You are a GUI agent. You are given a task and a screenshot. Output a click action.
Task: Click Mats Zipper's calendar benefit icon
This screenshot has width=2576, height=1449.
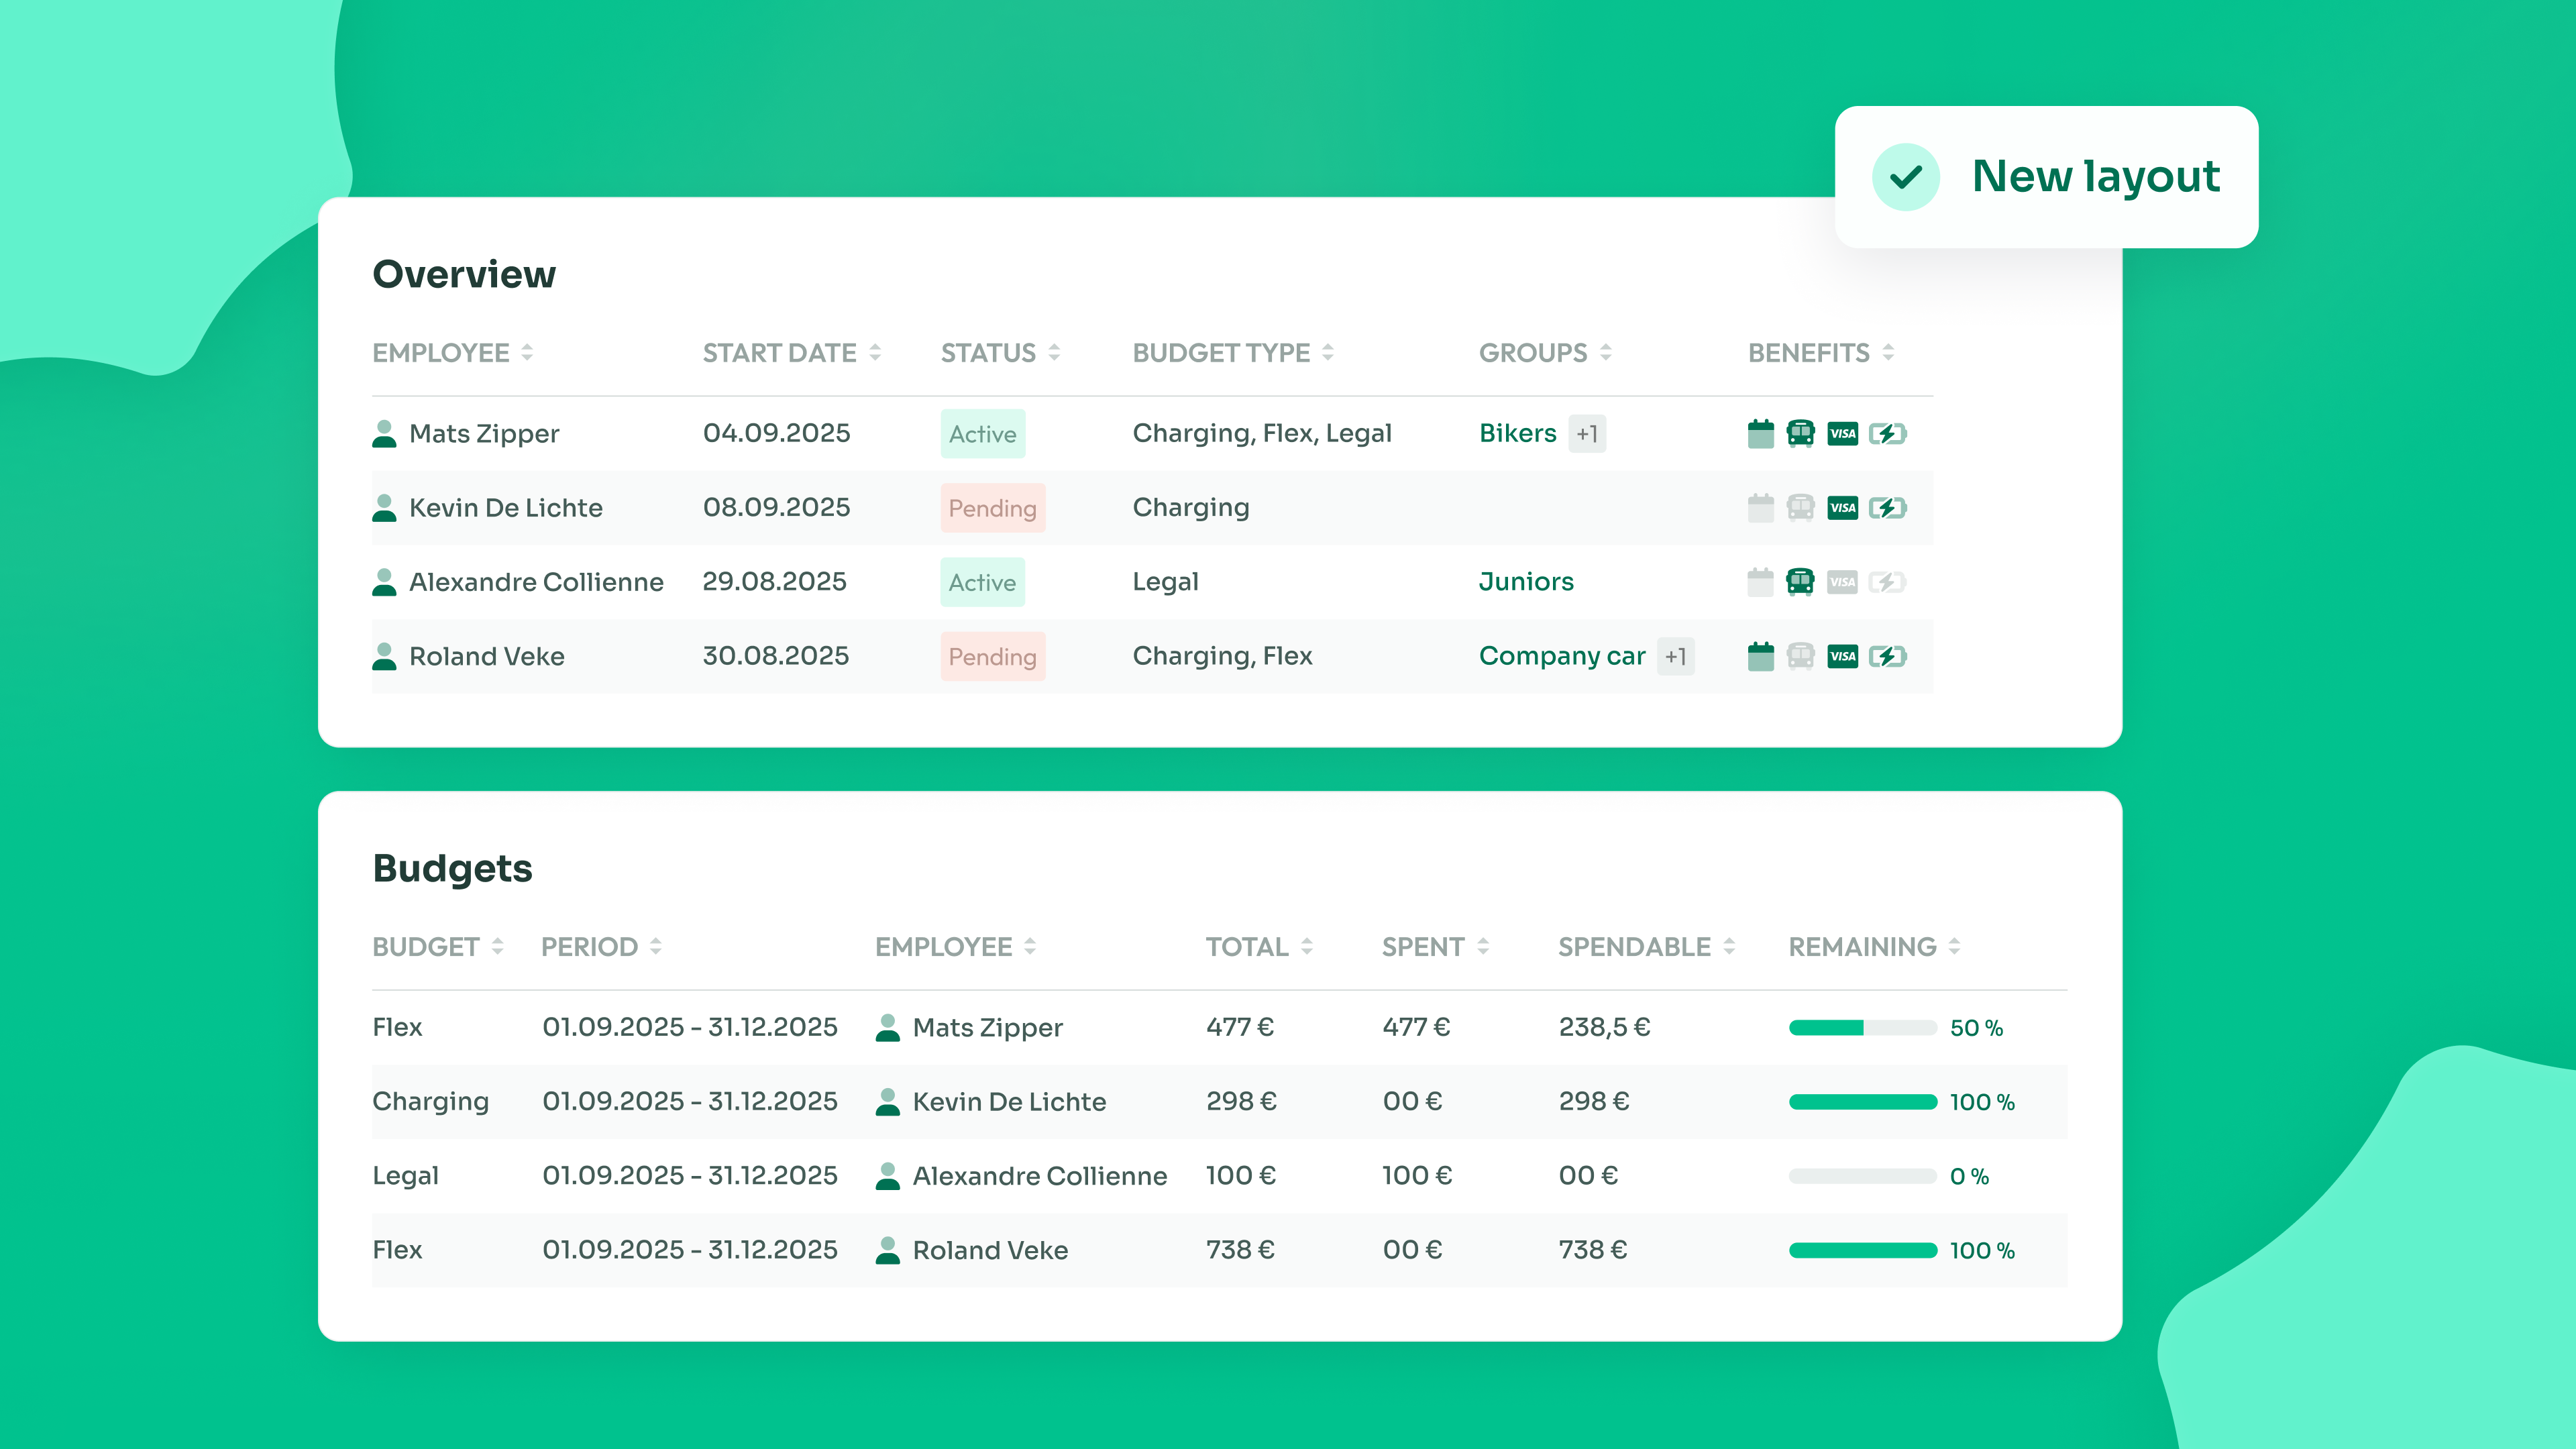(x=1760, y=434)
